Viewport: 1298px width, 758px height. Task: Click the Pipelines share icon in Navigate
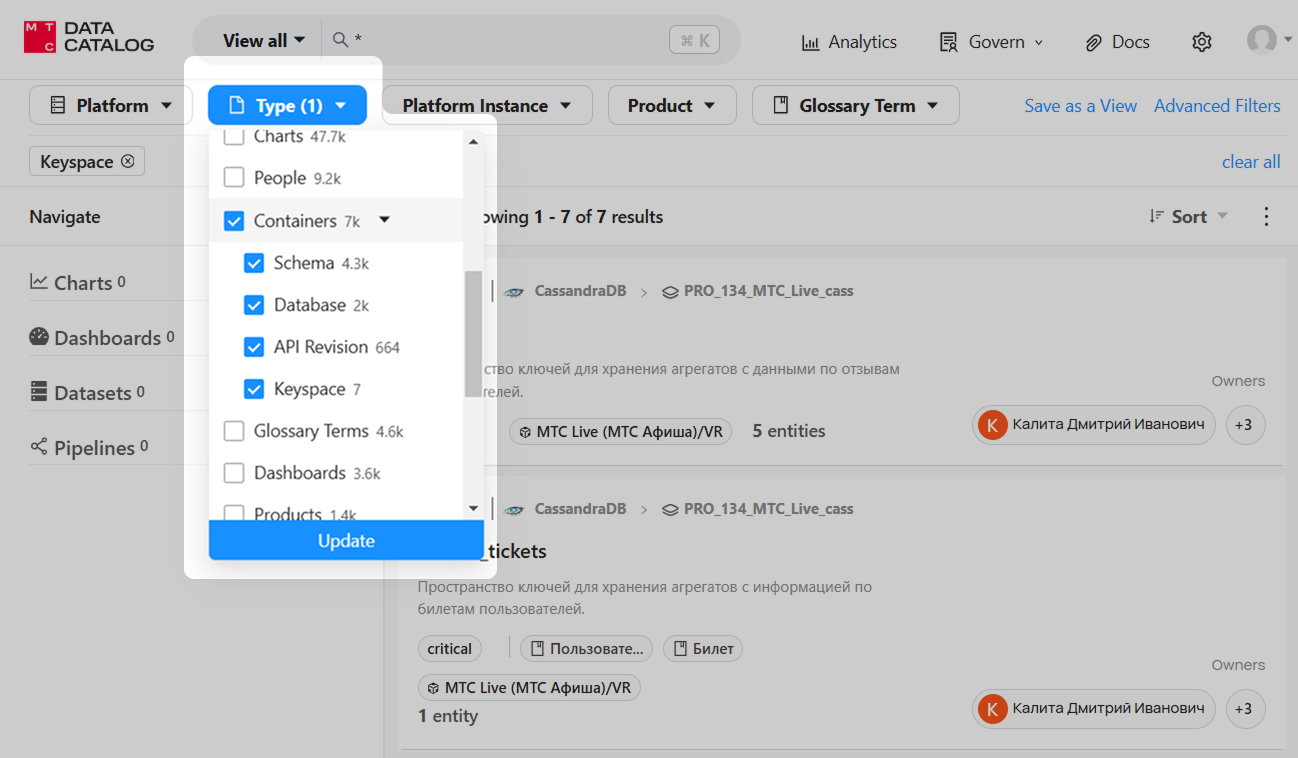39,447
